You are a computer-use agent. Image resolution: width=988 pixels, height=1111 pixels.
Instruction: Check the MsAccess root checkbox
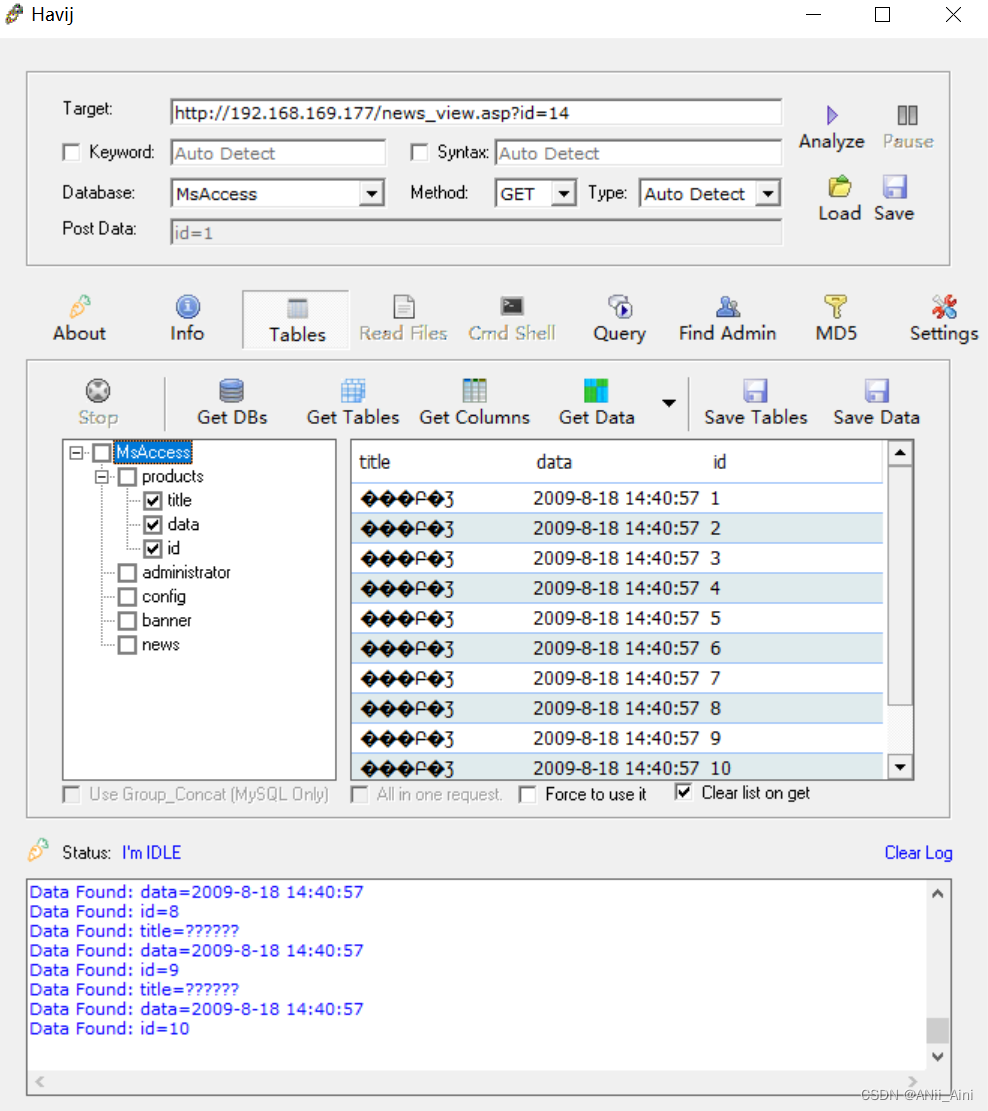tap(102, 452)
